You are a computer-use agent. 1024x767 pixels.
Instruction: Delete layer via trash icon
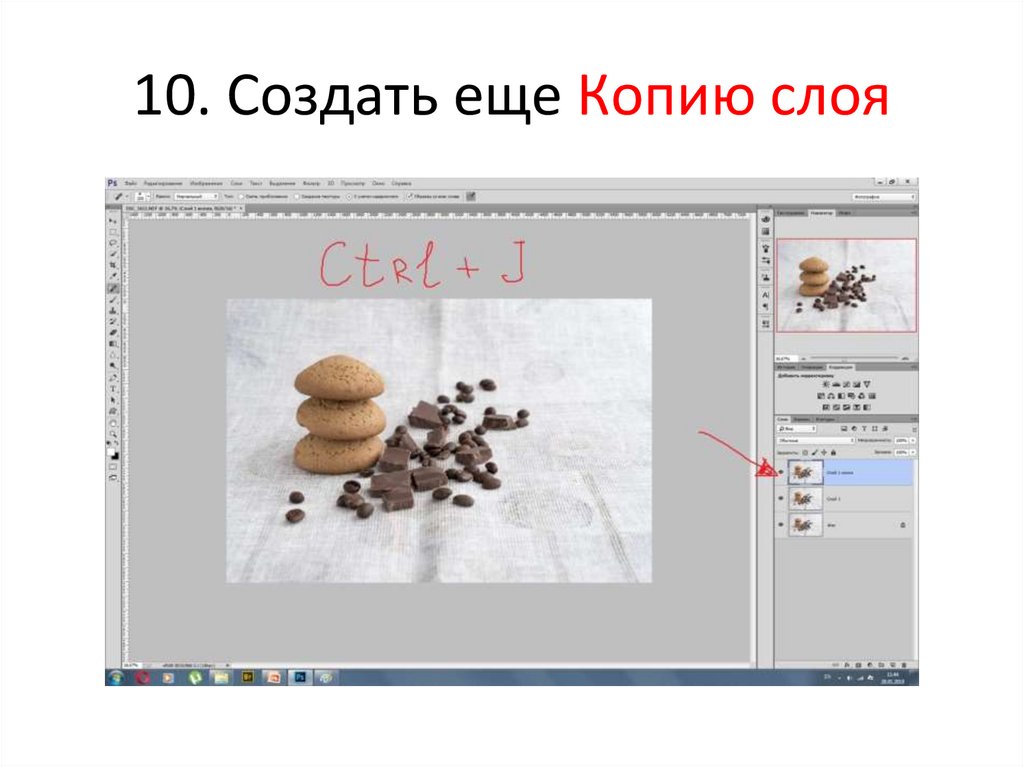click(903, 664)
